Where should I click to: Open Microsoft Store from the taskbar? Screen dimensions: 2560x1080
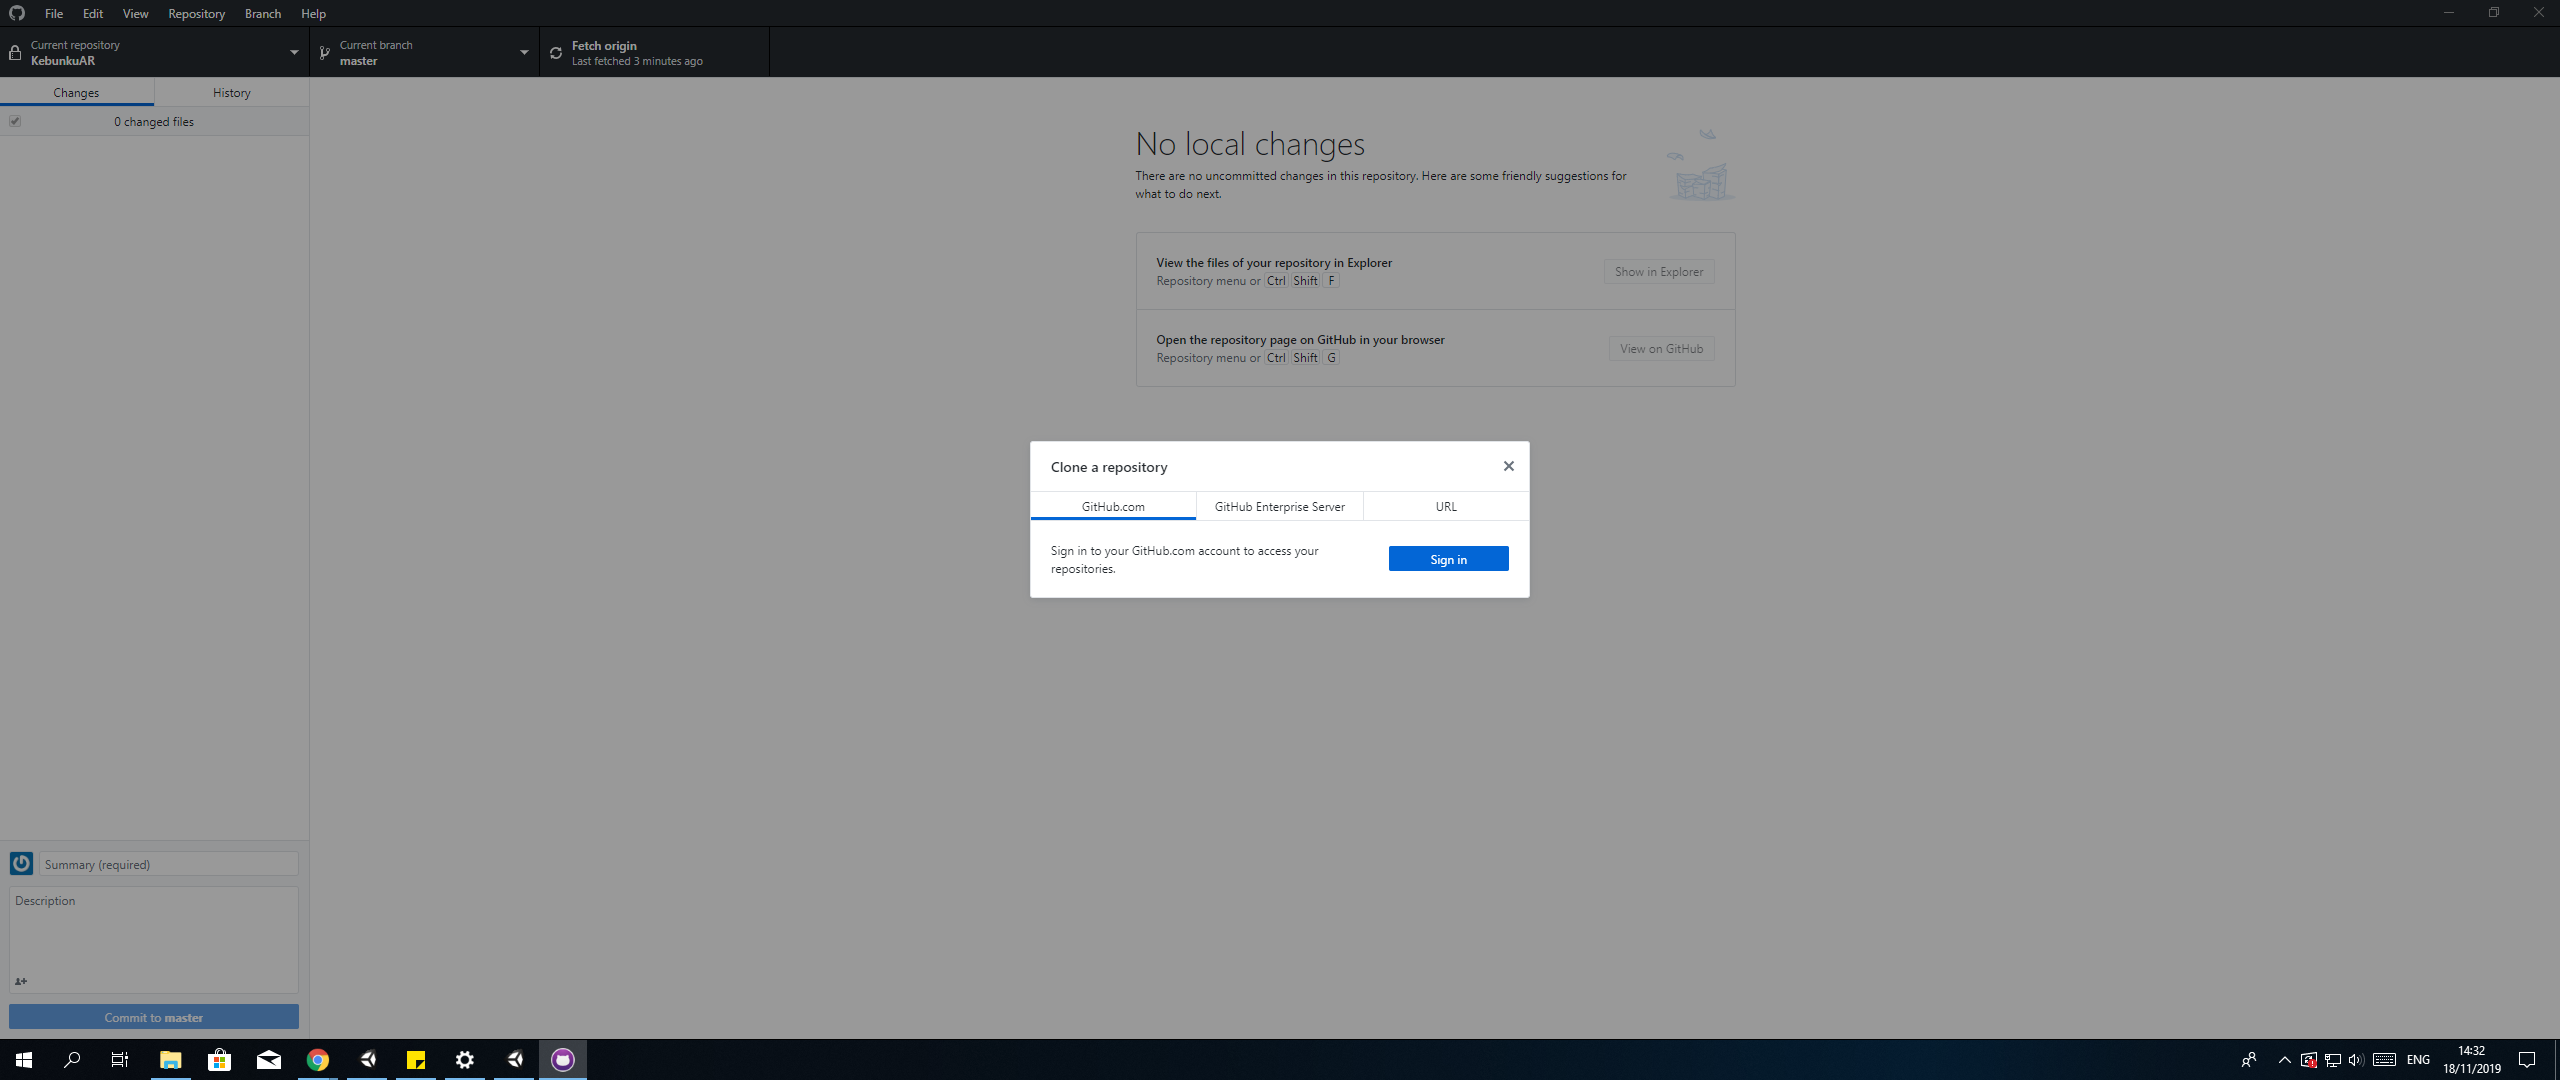[219, 1059]
